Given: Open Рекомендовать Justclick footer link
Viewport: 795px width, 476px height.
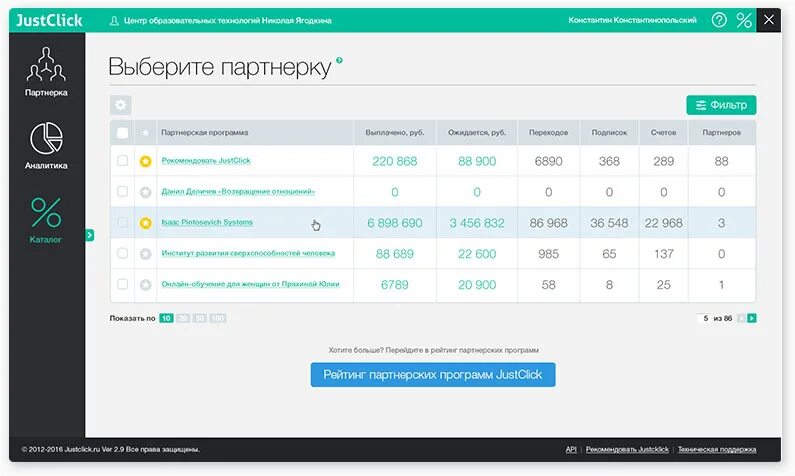Looking at the screenshot, I should tap(627, 450).
